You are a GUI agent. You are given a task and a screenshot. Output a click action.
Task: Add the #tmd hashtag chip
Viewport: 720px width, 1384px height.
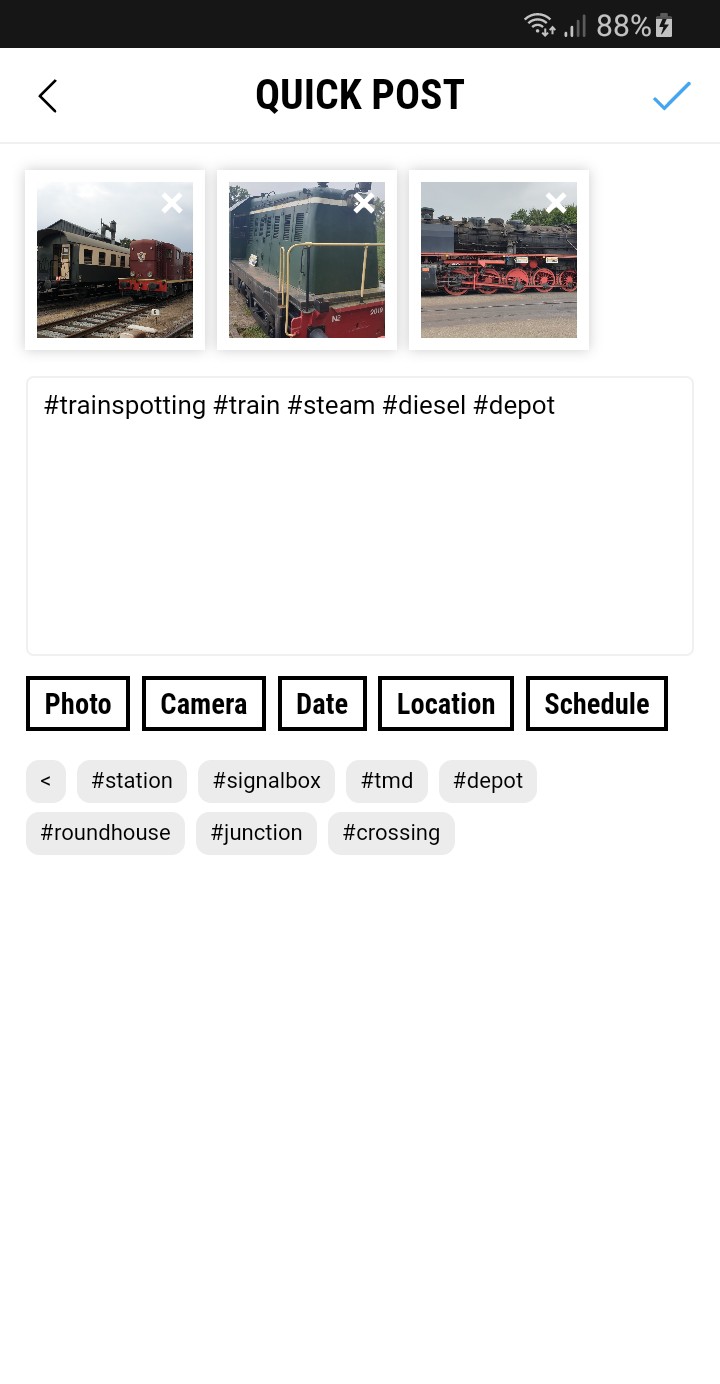click(x=387, y=781)
